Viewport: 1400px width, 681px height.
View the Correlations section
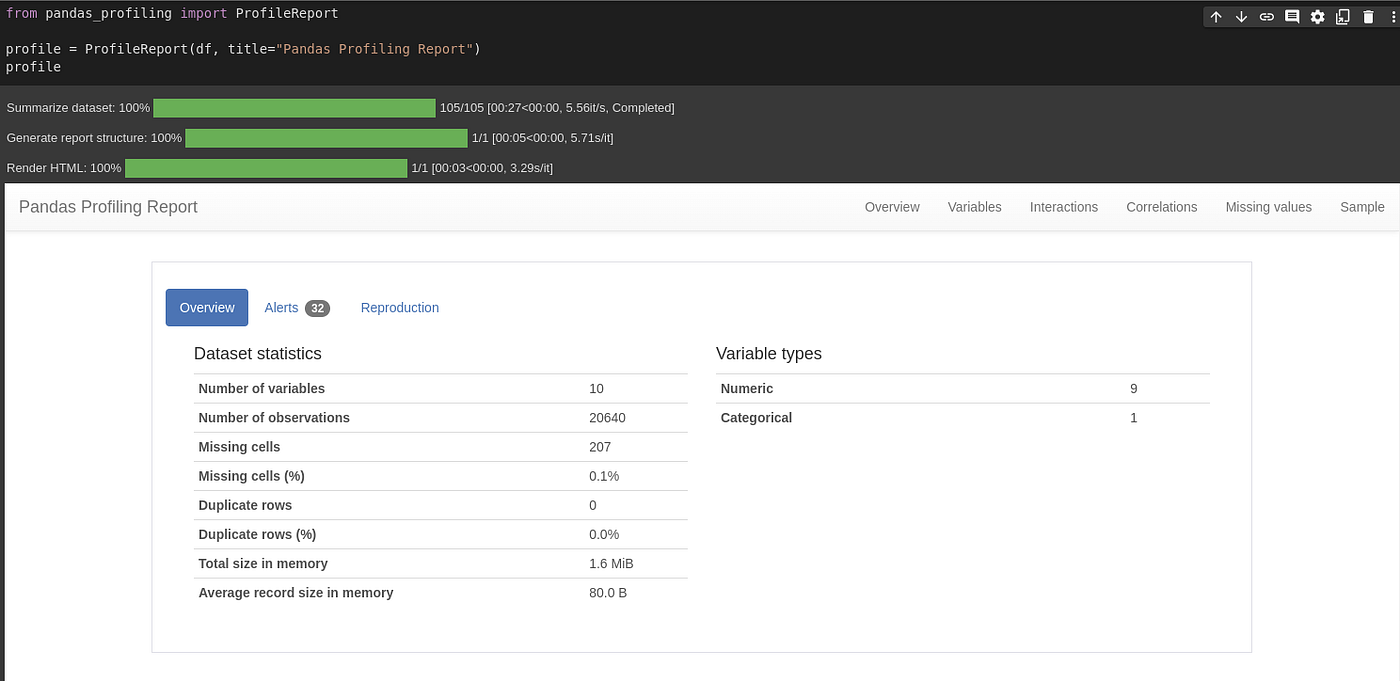1161,207
